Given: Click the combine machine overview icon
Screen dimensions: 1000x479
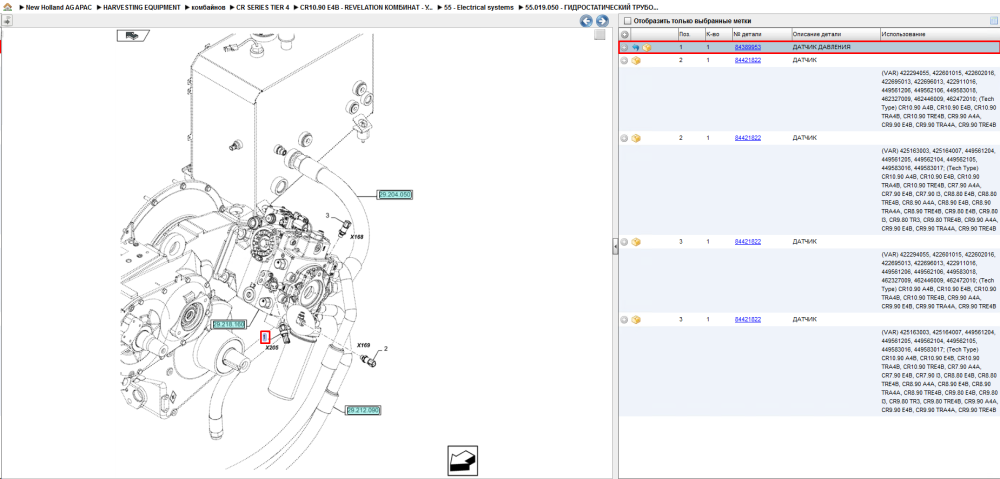Looking at the screenshot, I should coord(133,36).
